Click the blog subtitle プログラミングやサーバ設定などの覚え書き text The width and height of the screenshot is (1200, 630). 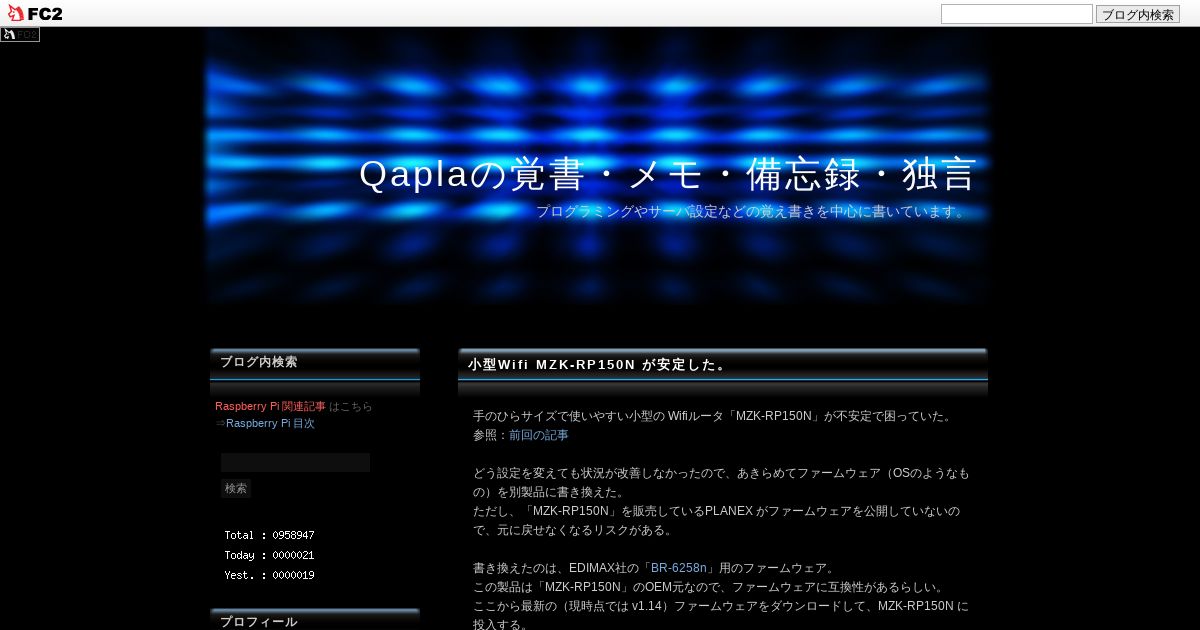752,212
